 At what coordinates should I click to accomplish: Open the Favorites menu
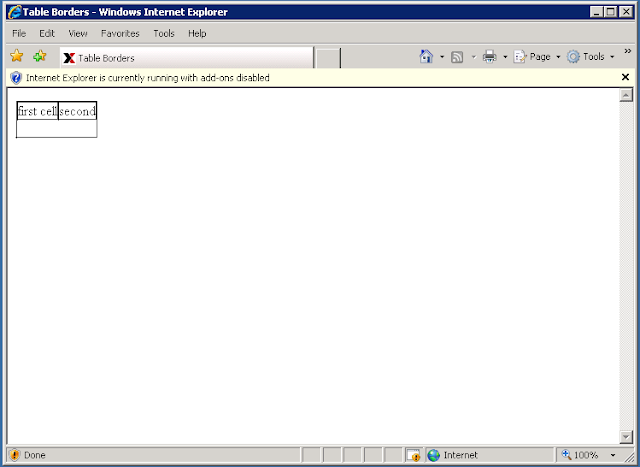tap(120, 33)
